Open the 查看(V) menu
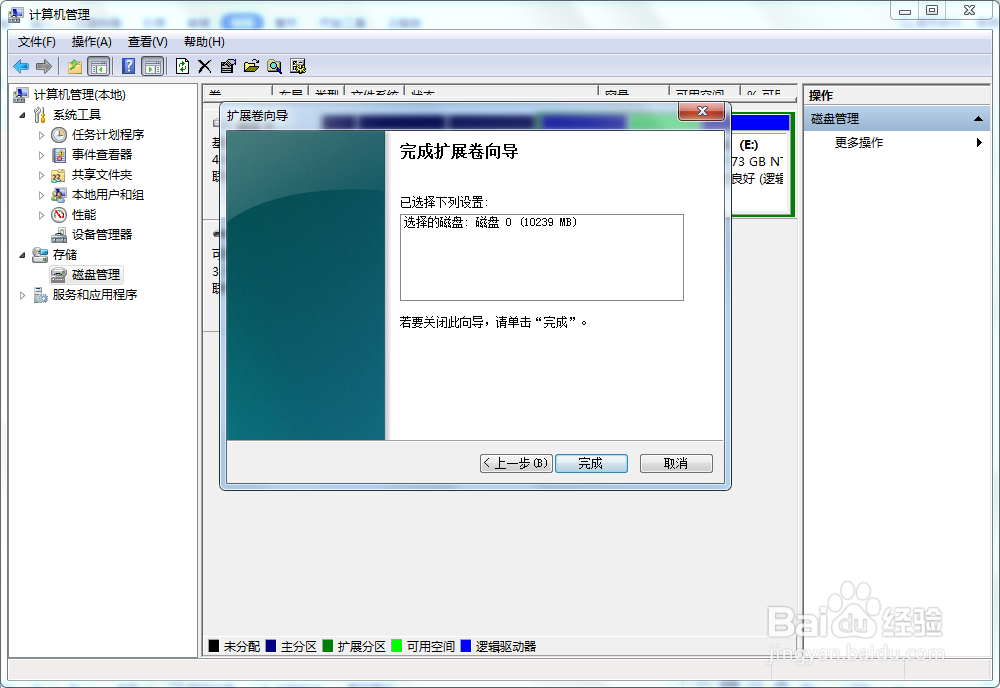 click(147, 42)
